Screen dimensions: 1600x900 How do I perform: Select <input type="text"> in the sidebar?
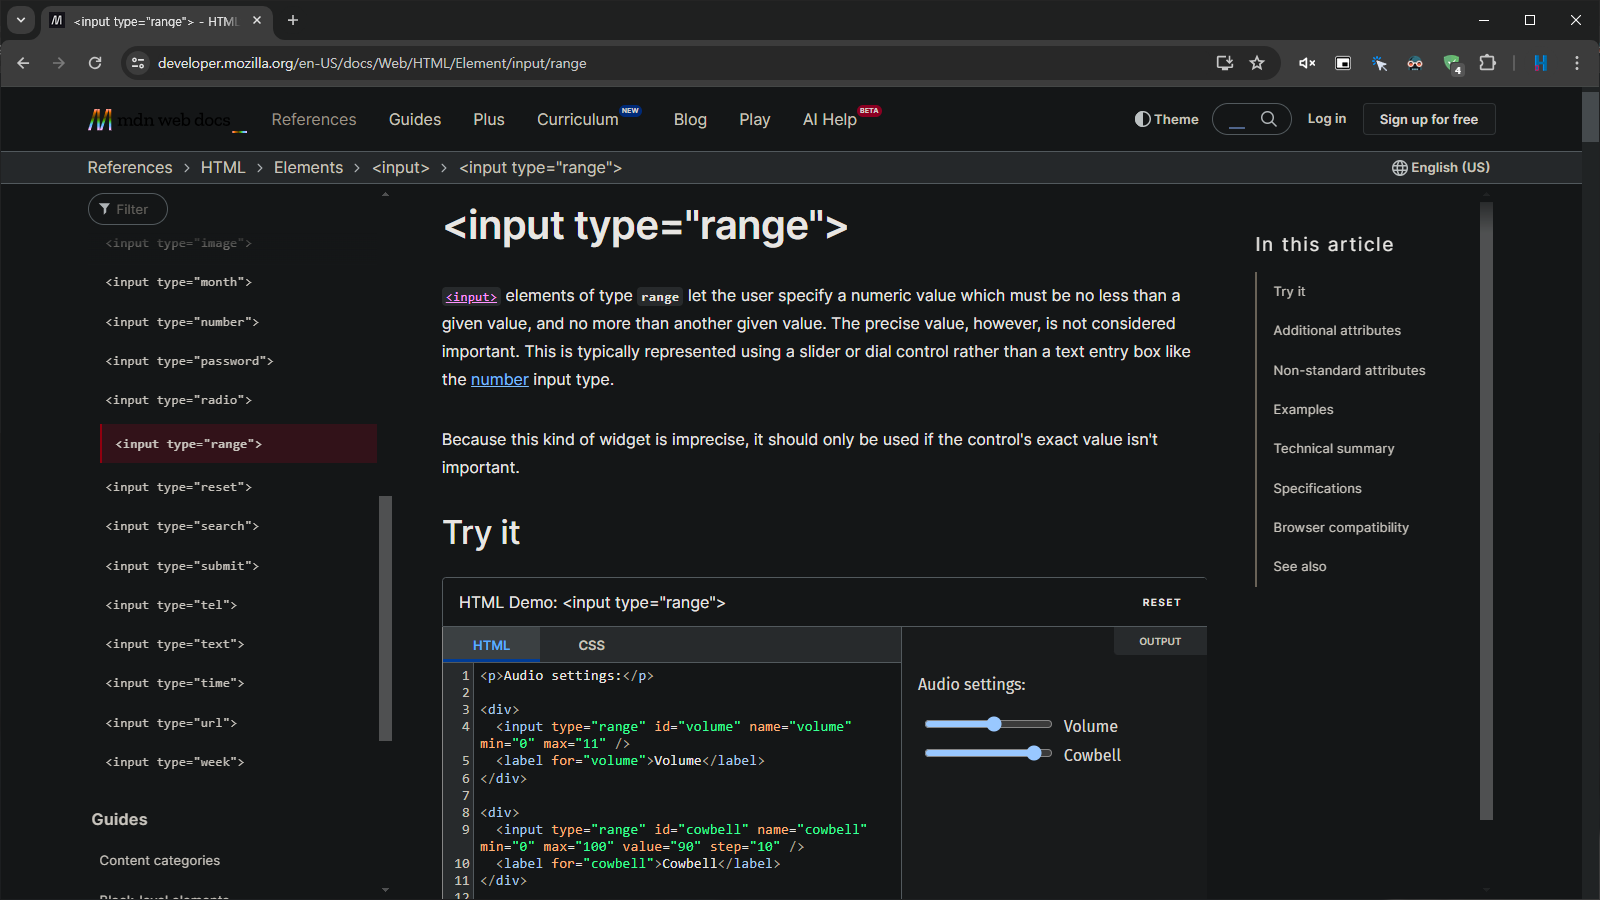coord(175,644)
